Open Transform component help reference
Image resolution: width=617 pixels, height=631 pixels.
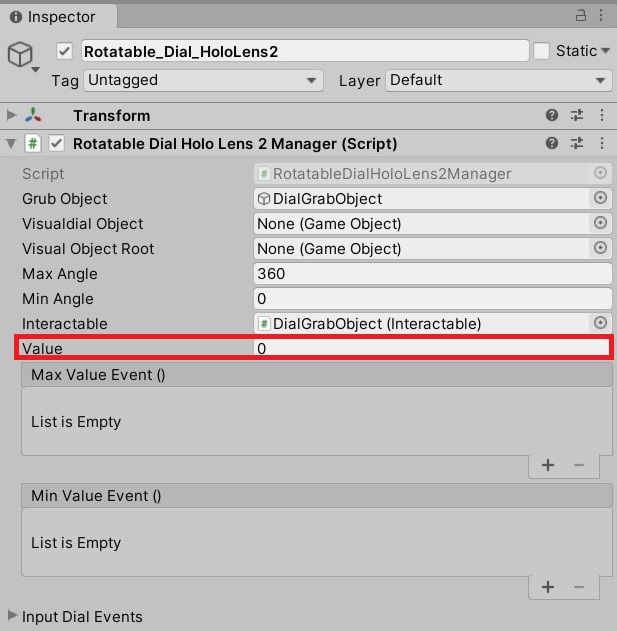(x=552, y=115)
